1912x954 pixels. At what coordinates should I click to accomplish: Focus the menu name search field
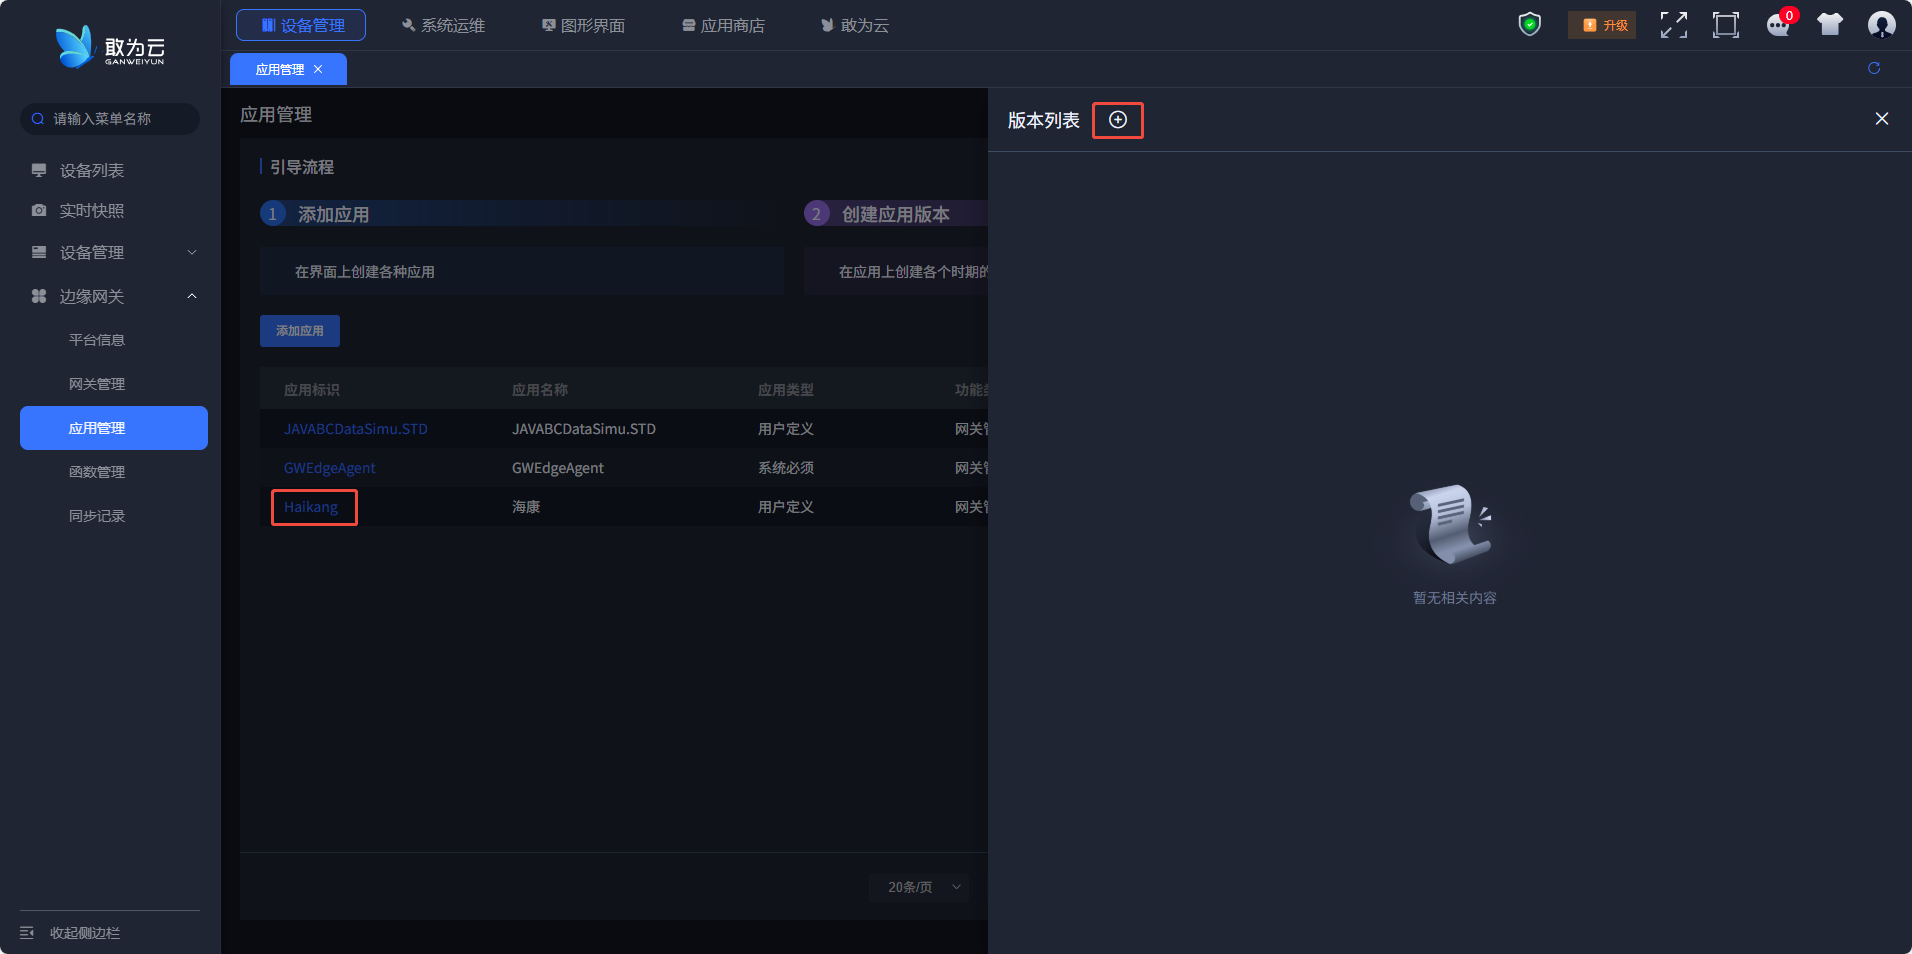[x=110, y=119]
